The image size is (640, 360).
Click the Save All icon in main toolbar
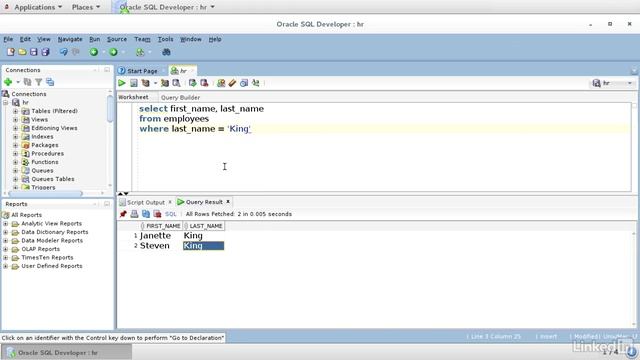(45, 52)
